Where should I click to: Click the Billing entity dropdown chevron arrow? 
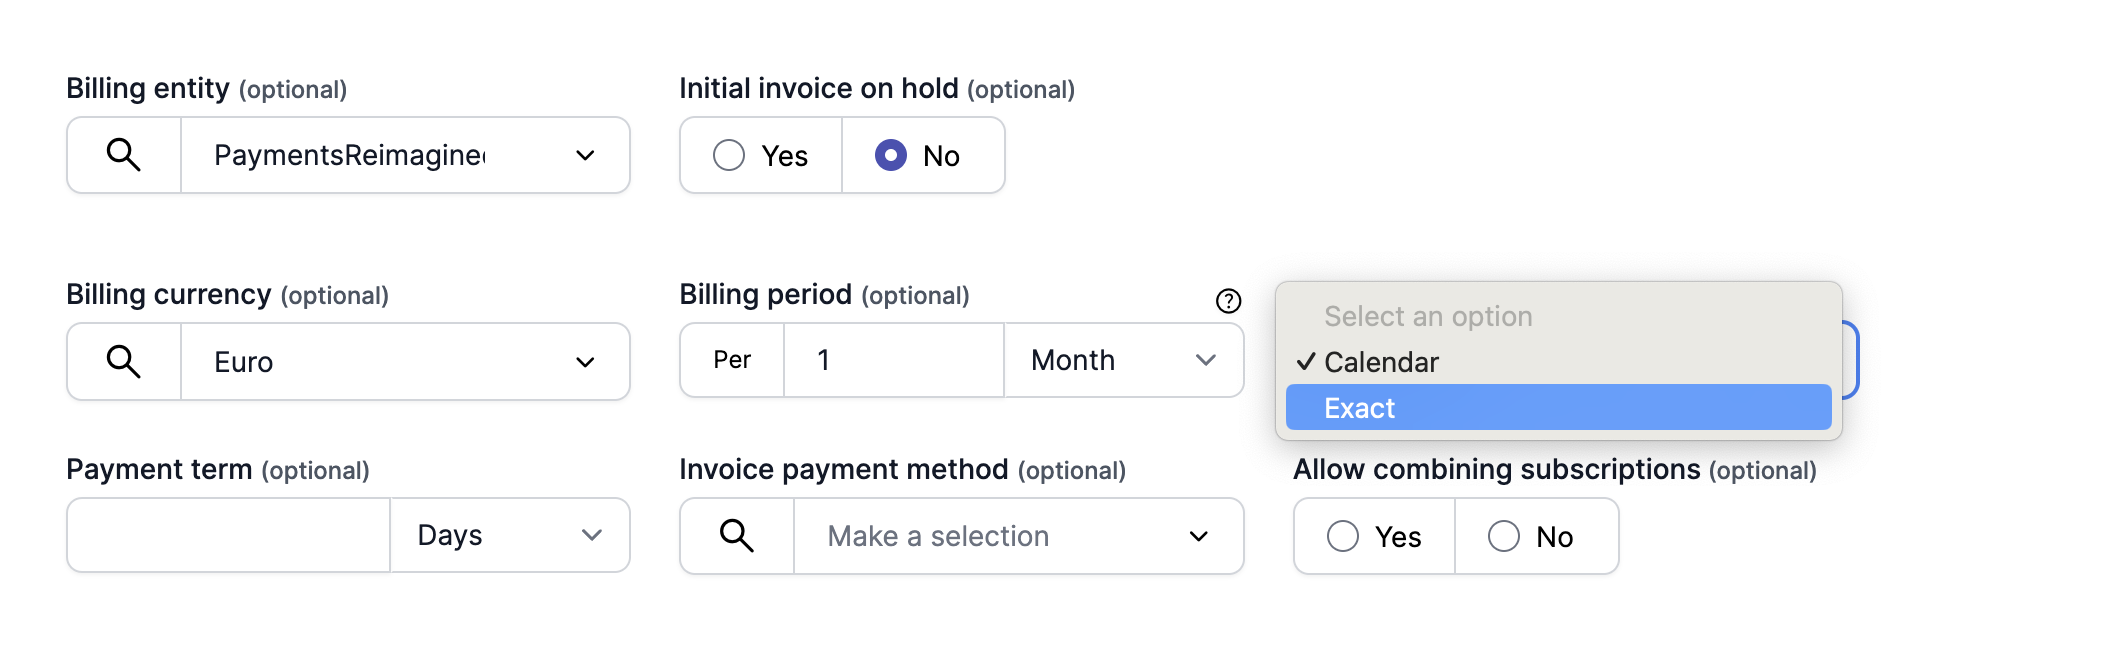(586, 155)
